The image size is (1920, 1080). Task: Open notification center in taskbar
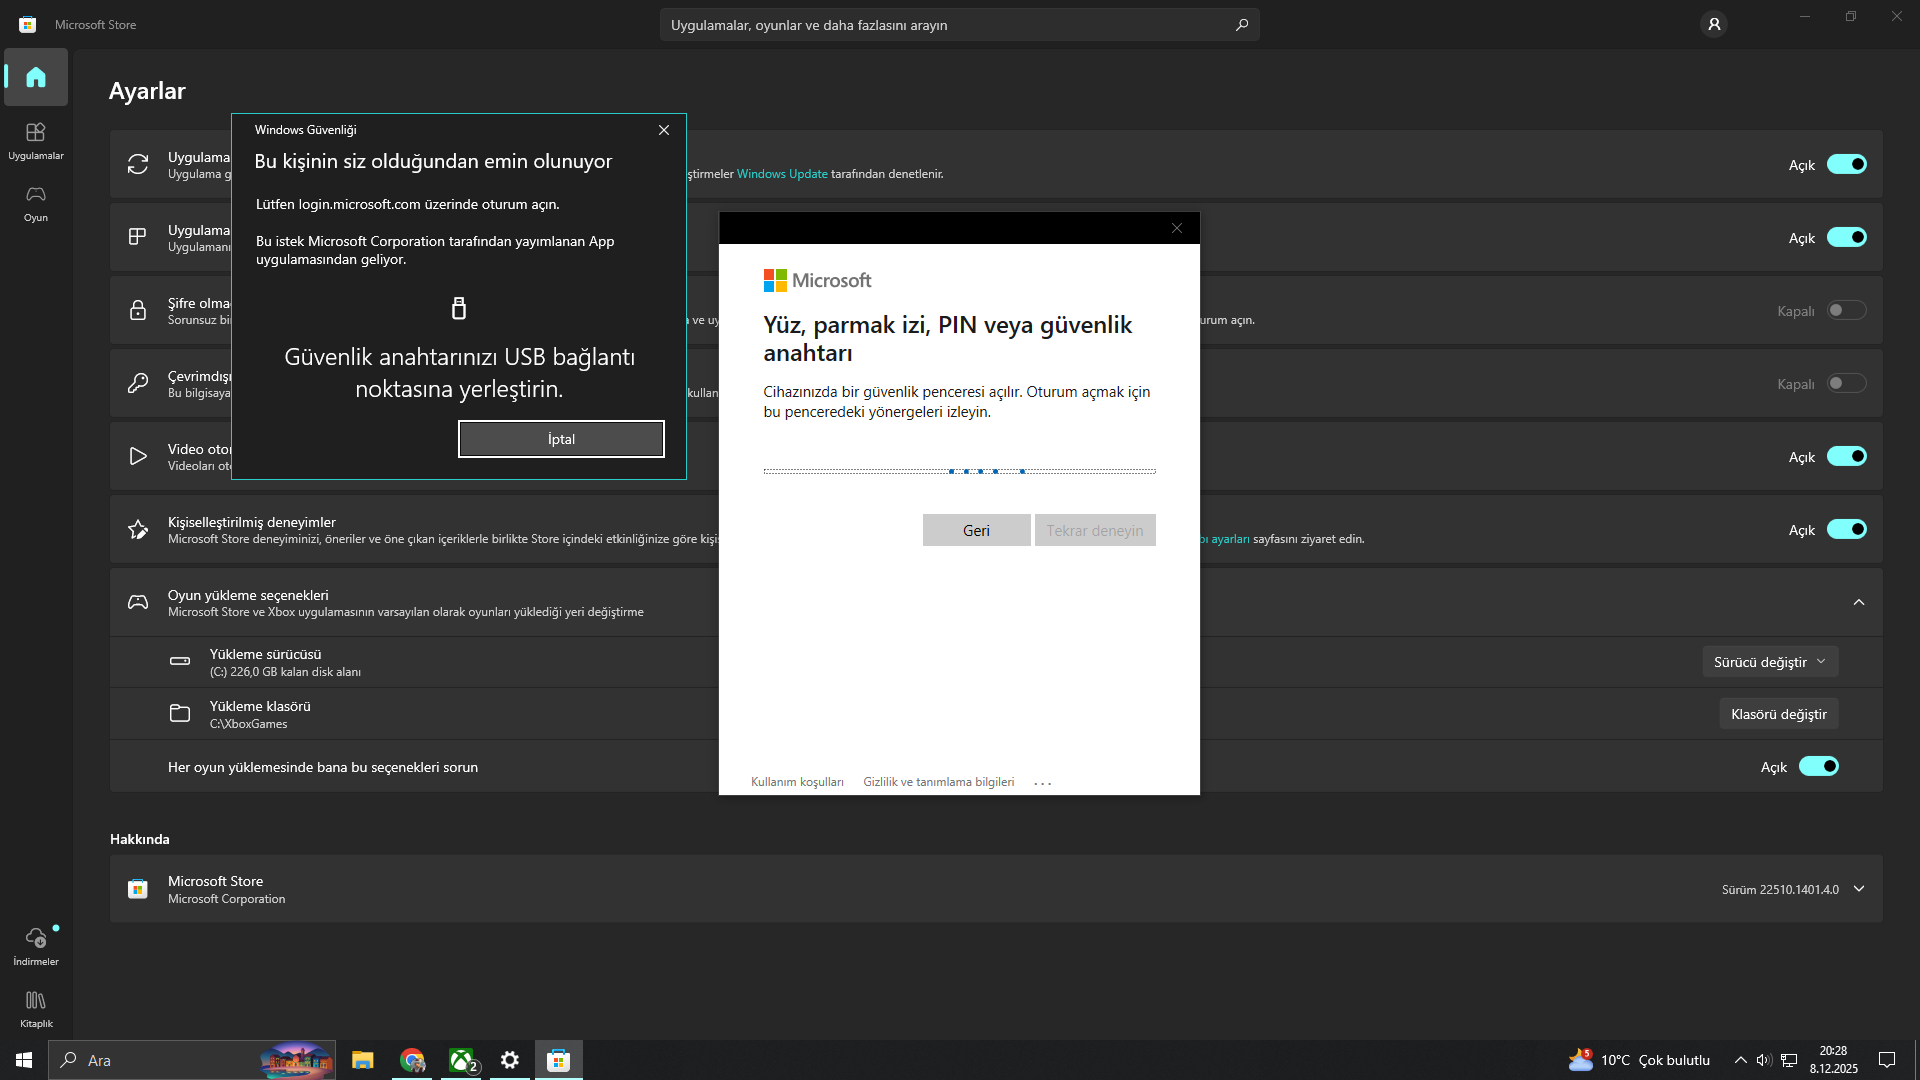[1887, 1060]
